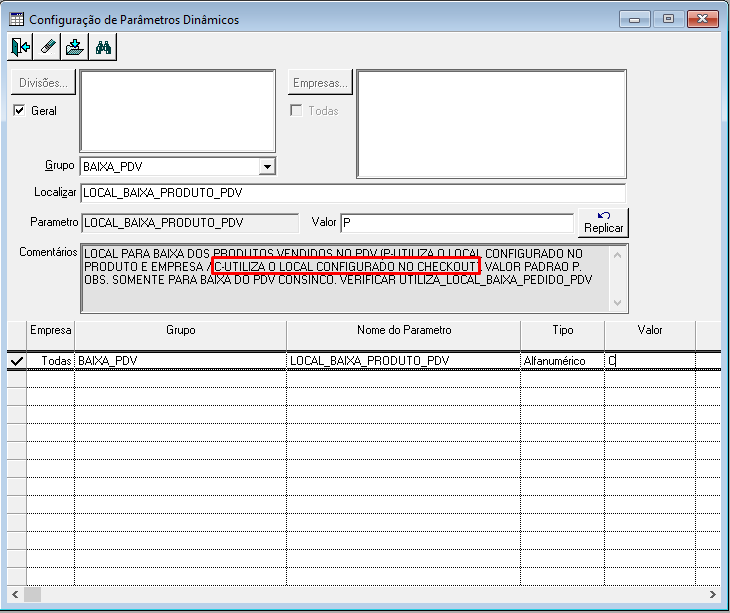Close the Configuração de Parâmetros Dinâmicos window
The image size is (730, 613).
pyautogui.click(x=703, y=19)
